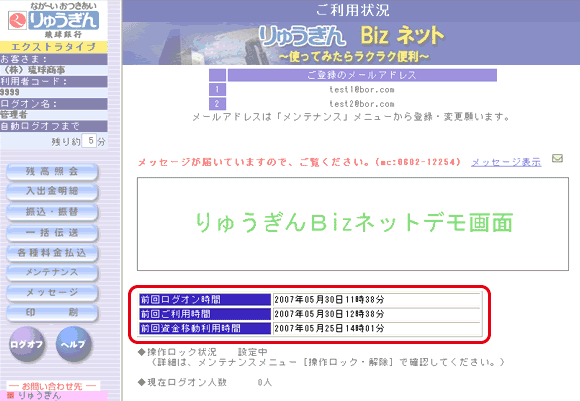Open the メッセージ menu button
This screenshot has width=580, height=401.
(52, 293)
